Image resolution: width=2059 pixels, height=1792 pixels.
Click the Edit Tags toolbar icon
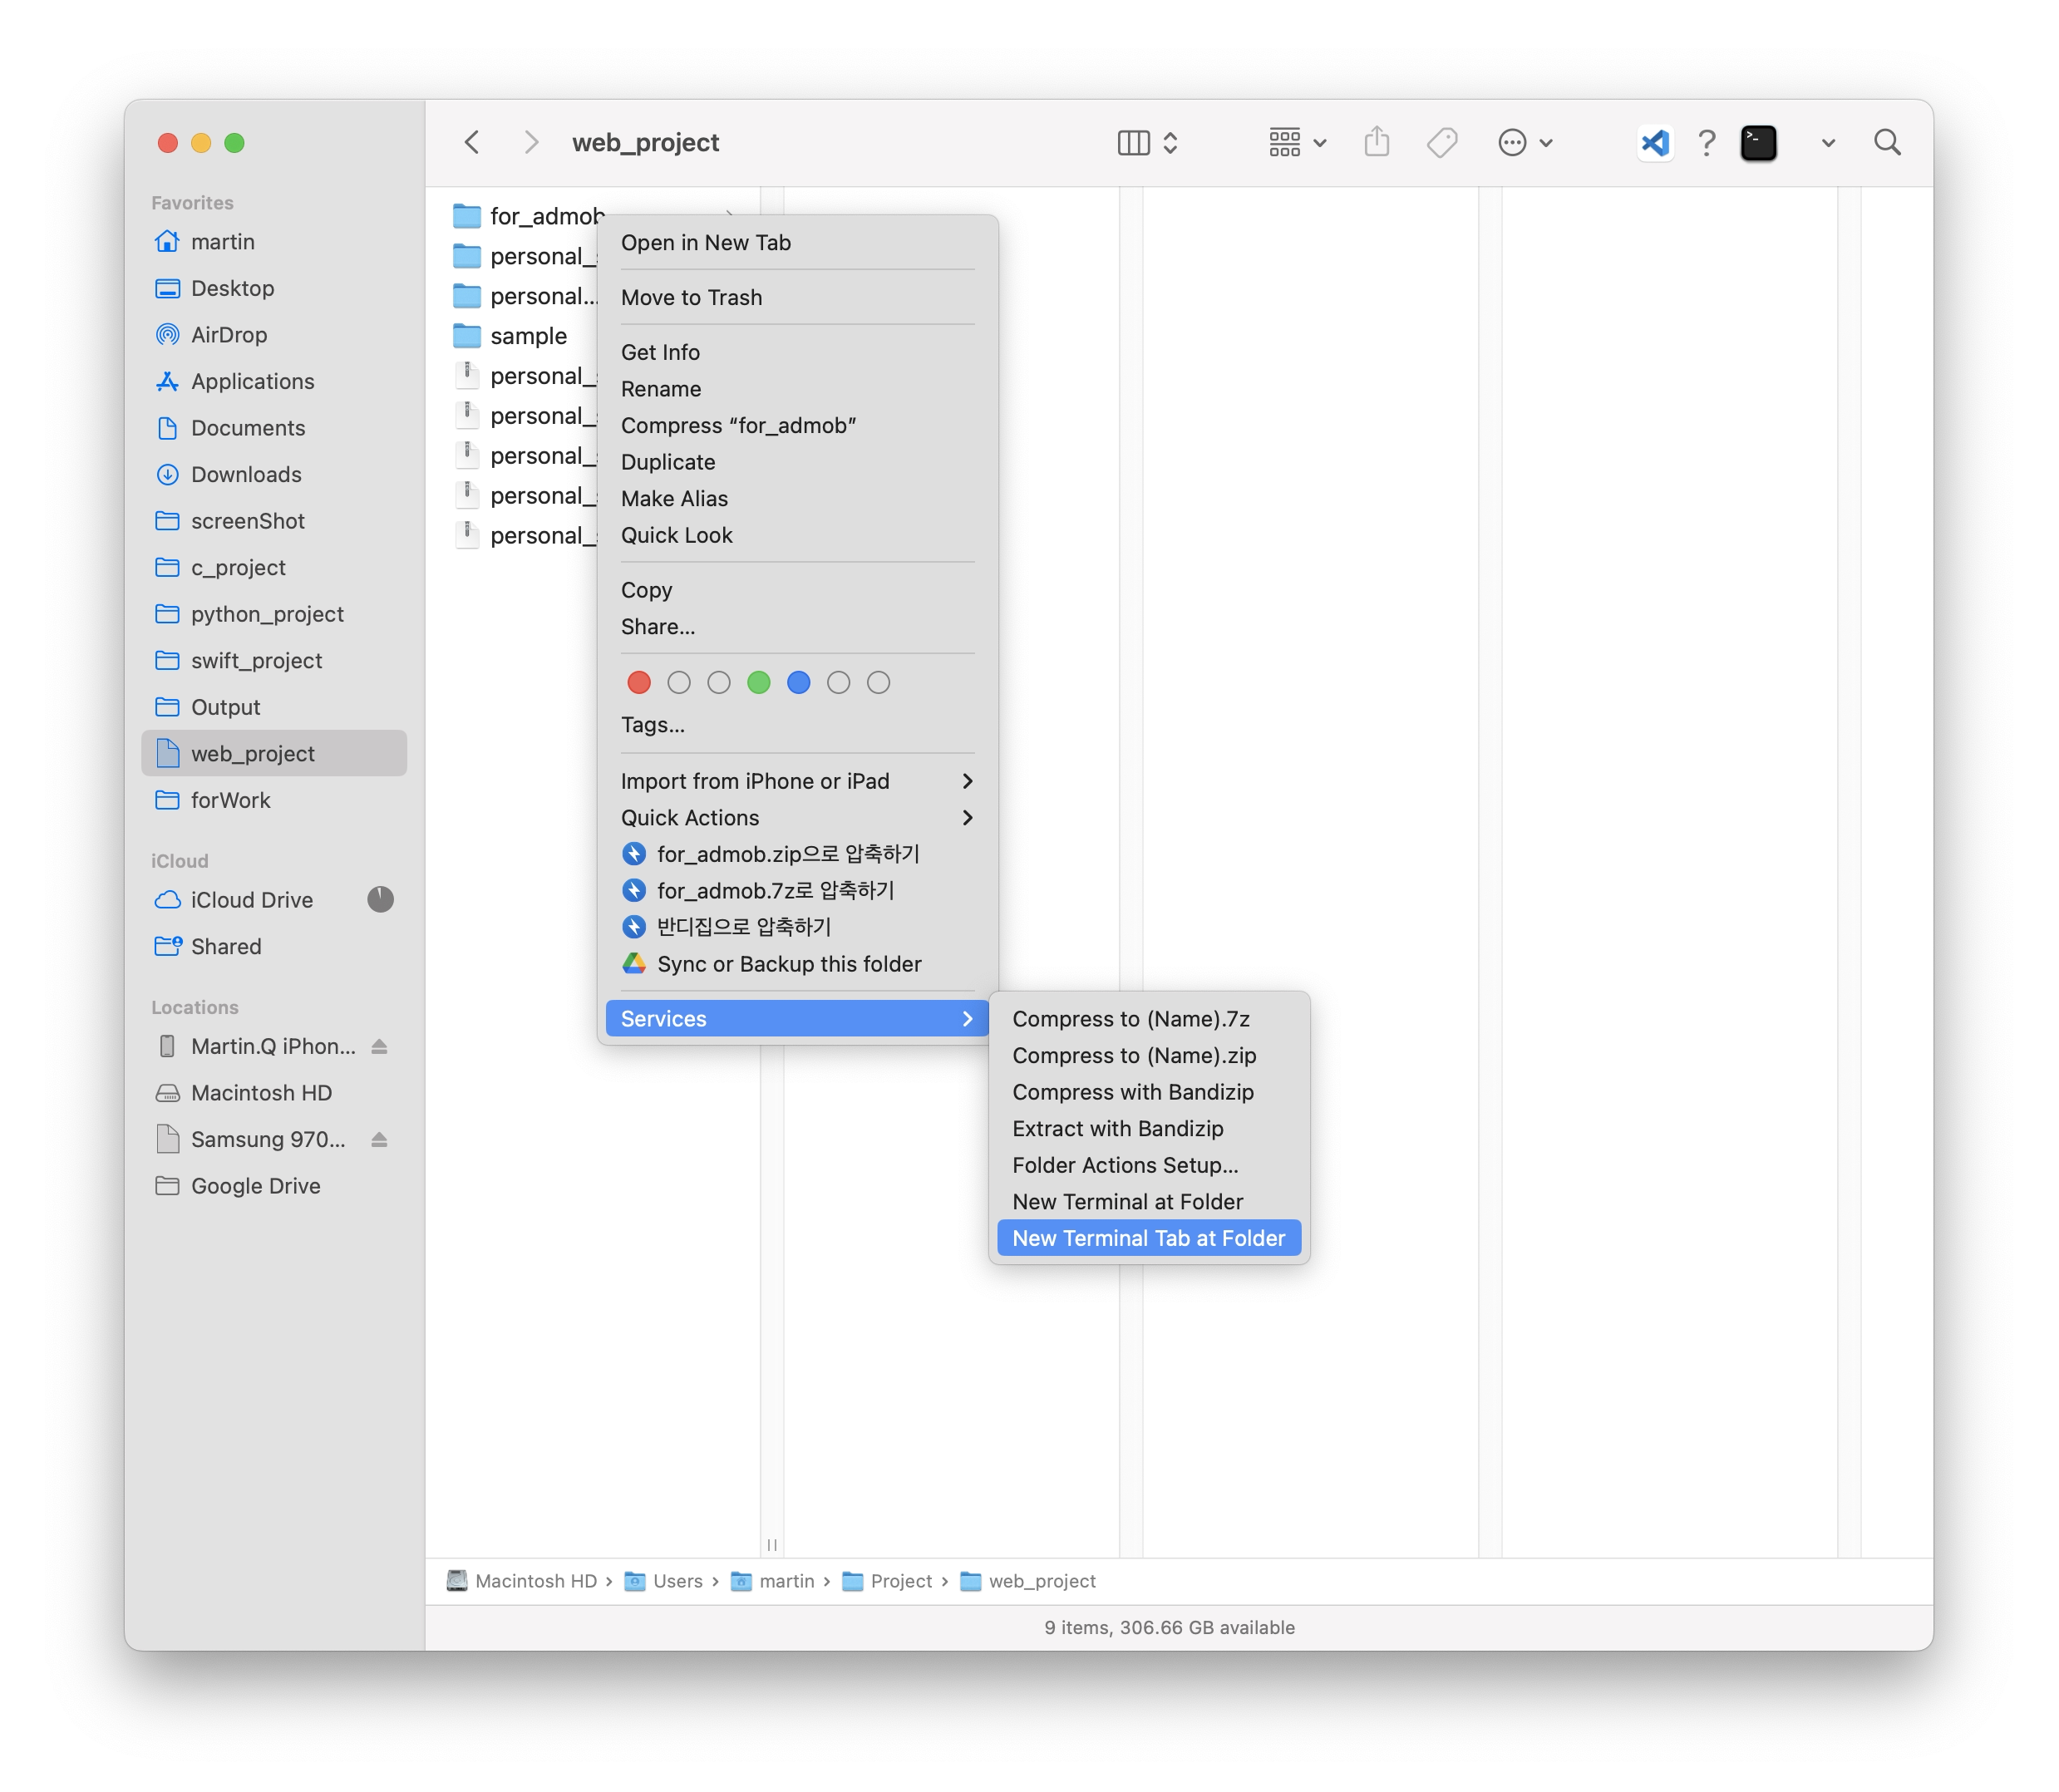pyautogui.click(x=1442, y=143)
